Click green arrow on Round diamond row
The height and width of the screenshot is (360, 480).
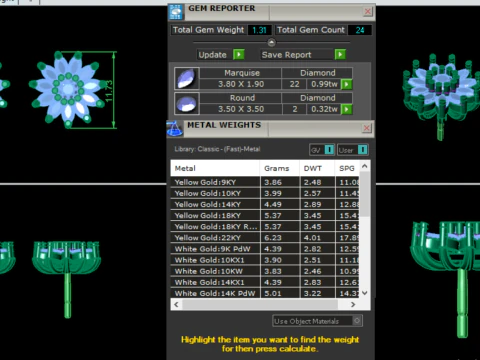click(x=347, y=109)
